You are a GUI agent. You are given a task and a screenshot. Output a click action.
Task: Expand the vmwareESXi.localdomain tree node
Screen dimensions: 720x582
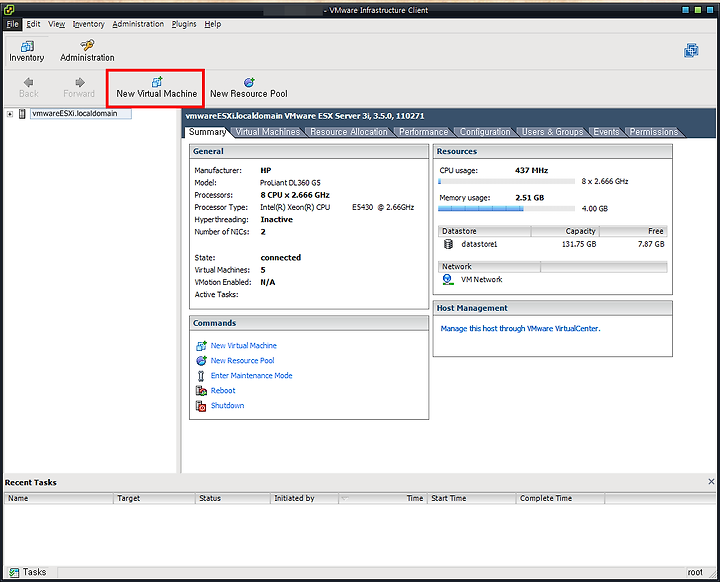(x=10, y=114)
